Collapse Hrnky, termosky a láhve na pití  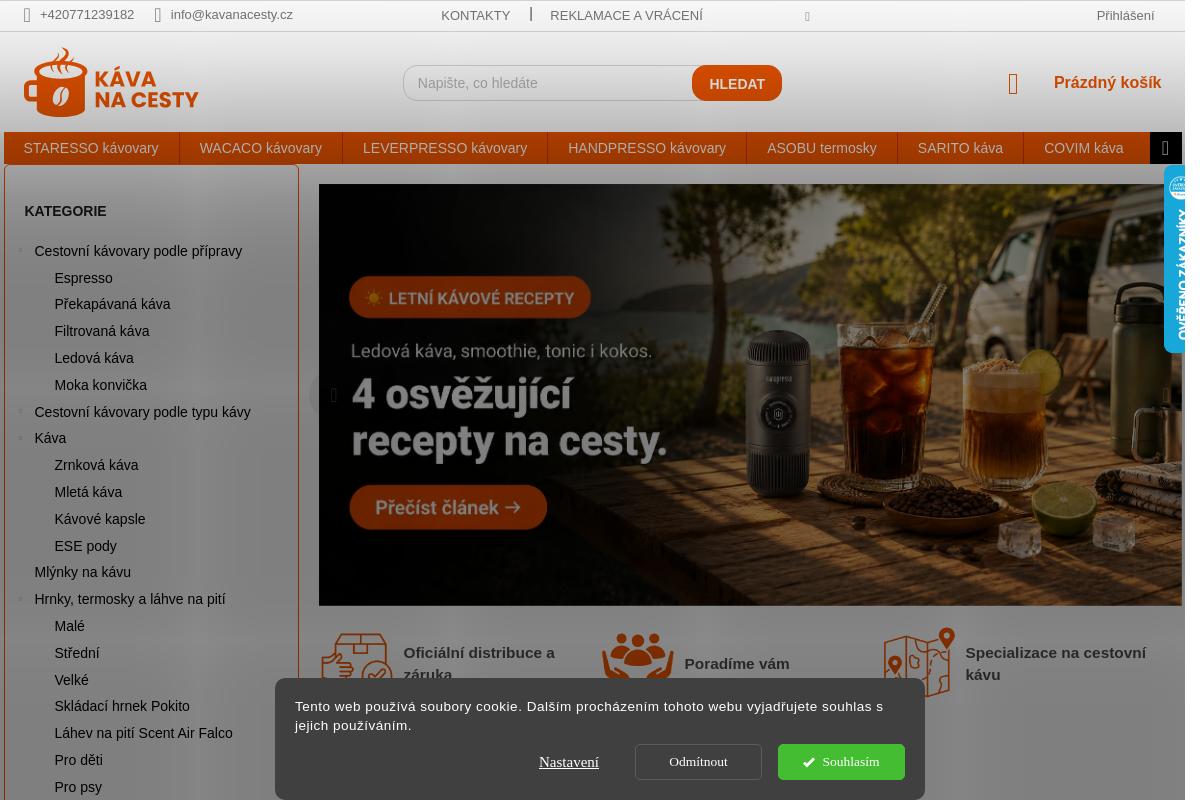(21, 598)
